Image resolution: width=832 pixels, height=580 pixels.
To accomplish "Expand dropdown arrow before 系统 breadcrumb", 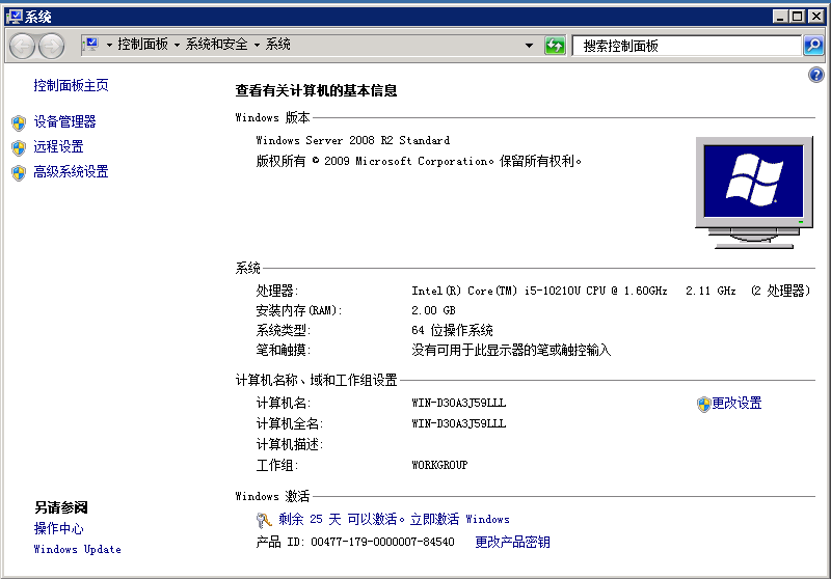I will (x=257, y=45).
